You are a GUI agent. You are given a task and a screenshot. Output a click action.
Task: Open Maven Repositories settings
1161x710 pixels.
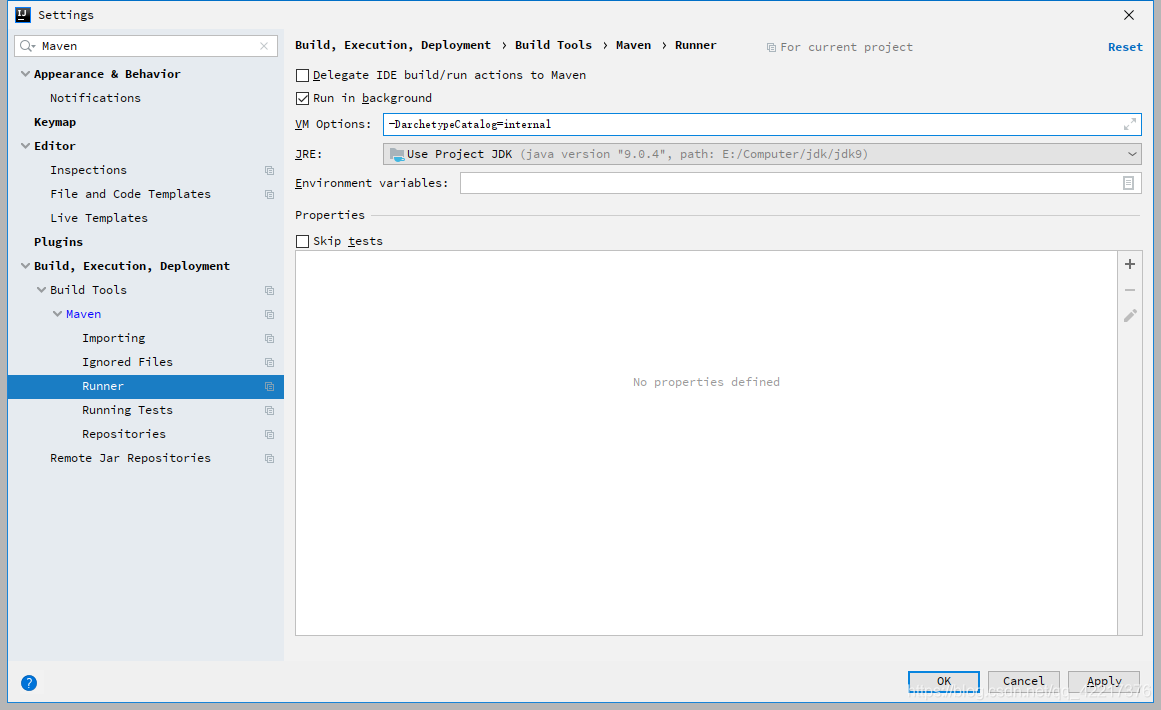point(124,434)
